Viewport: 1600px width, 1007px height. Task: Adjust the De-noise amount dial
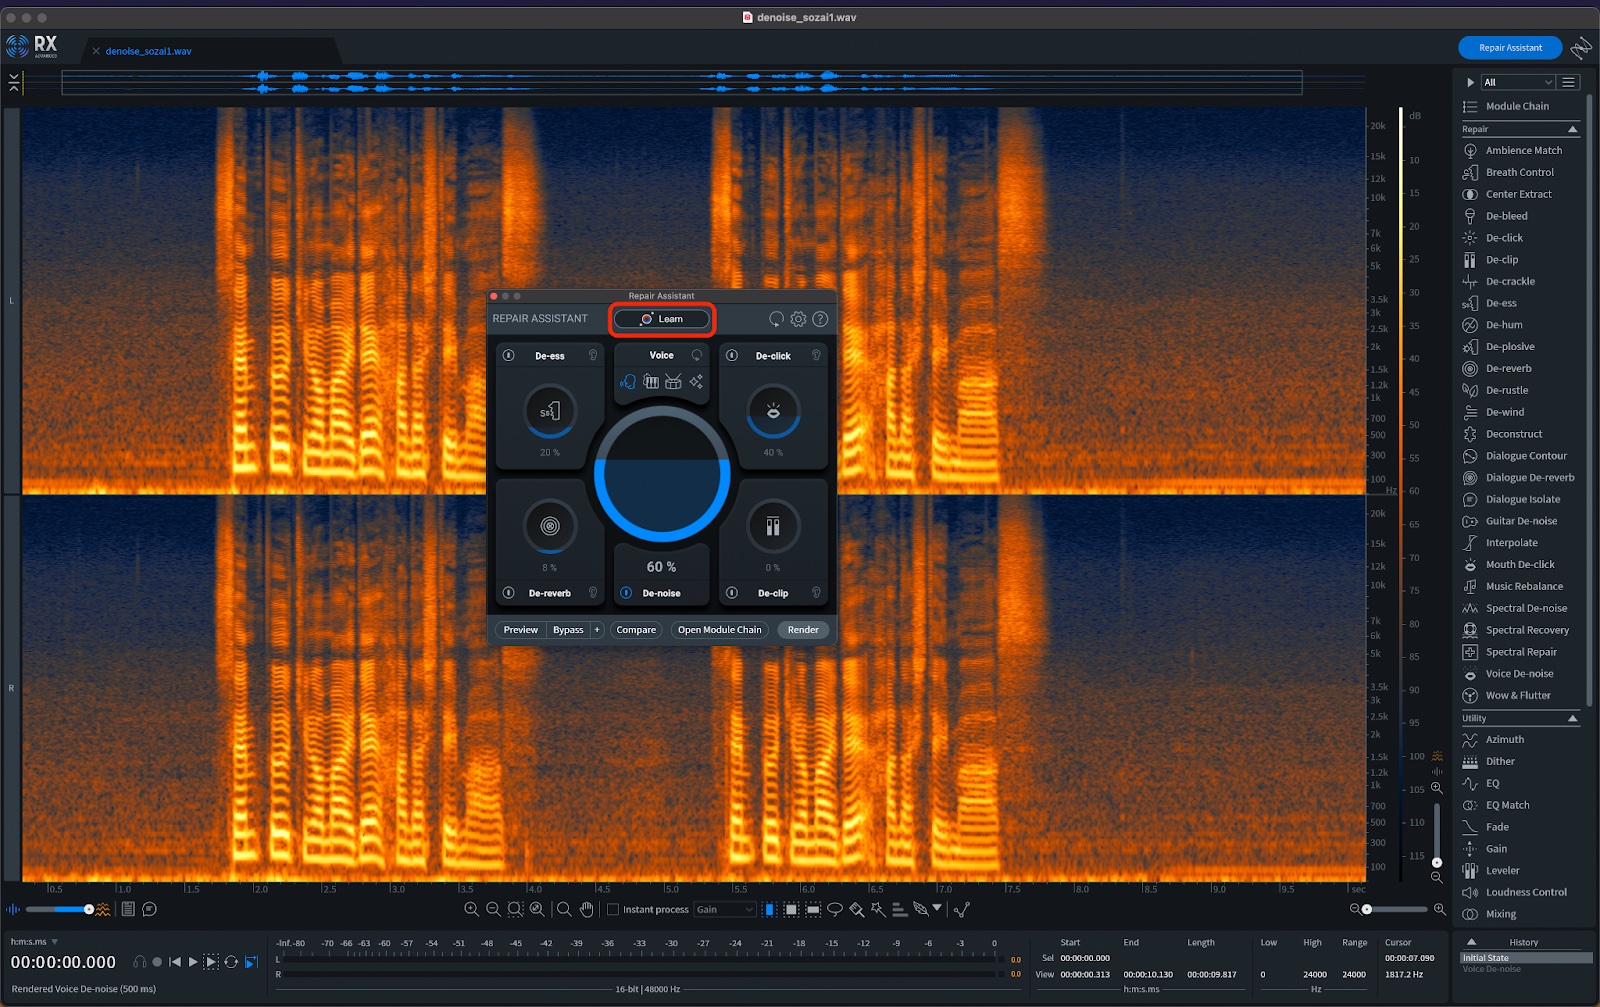click(662, 475)
